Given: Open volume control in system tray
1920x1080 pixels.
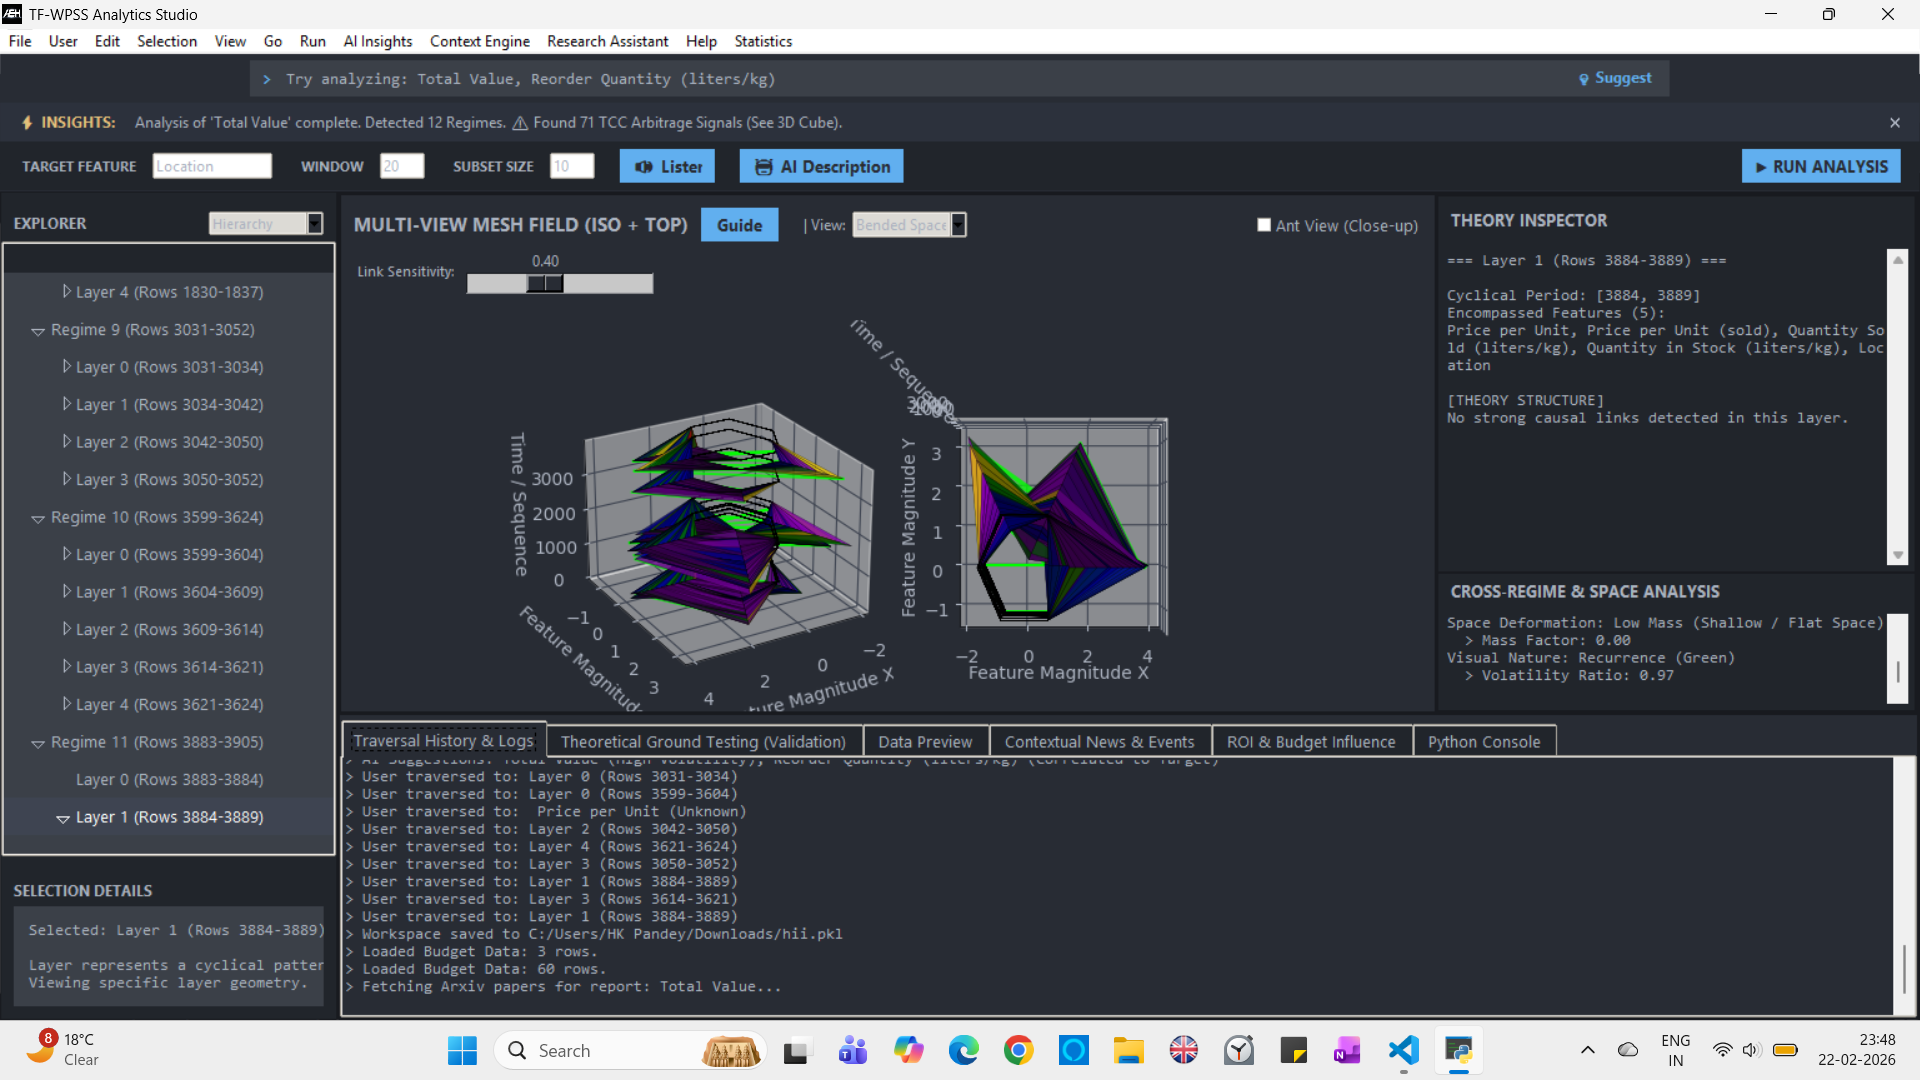Looking at the screenshot, I should pos(1752,1050).
